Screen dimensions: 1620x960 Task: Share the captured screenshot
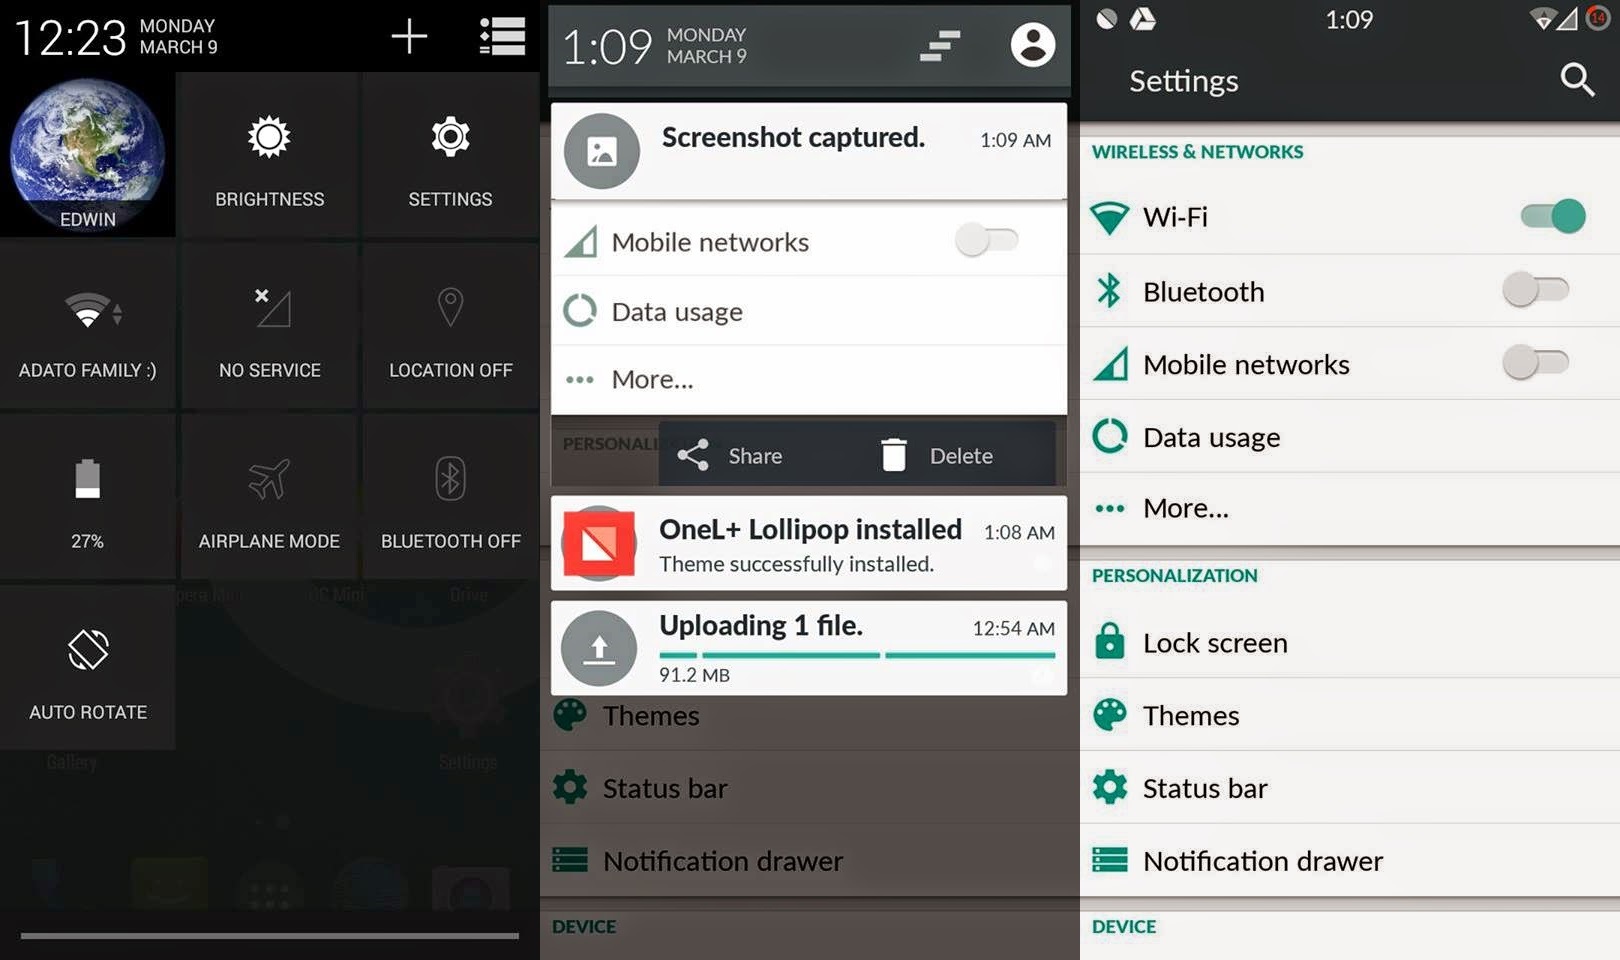coord(731,456)
